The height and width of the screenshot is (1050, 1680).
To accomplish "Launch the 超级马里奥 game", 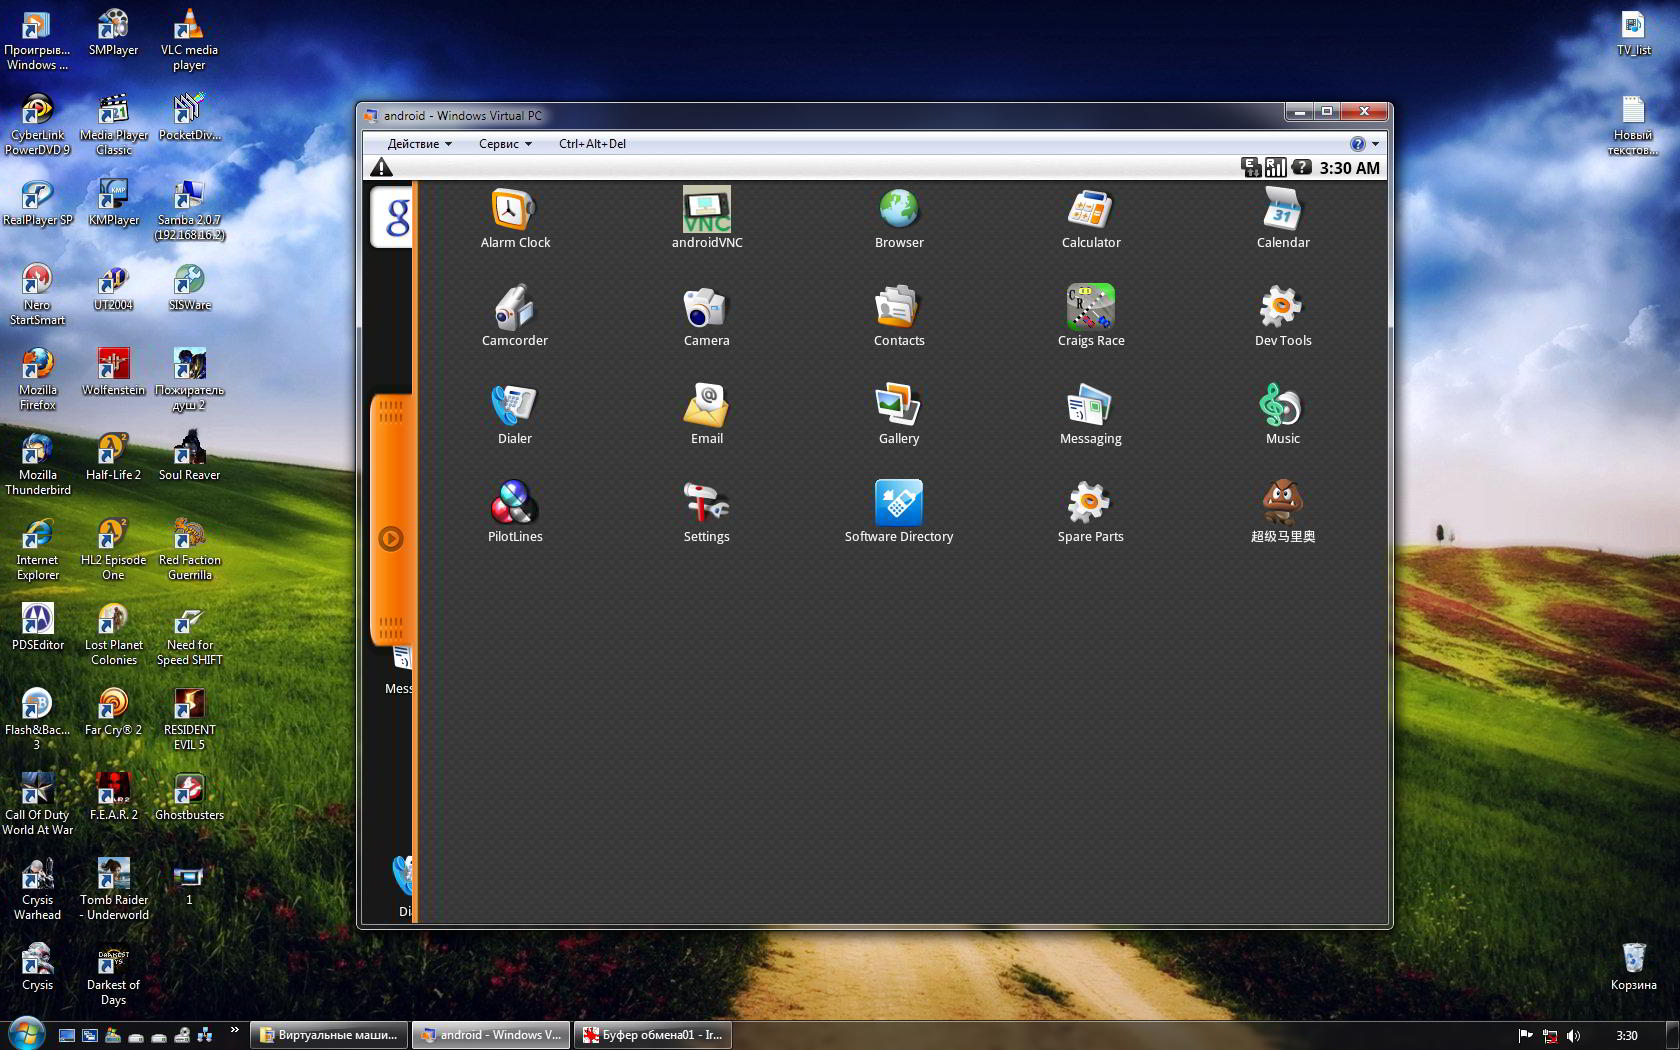I will coord(1283,512).
